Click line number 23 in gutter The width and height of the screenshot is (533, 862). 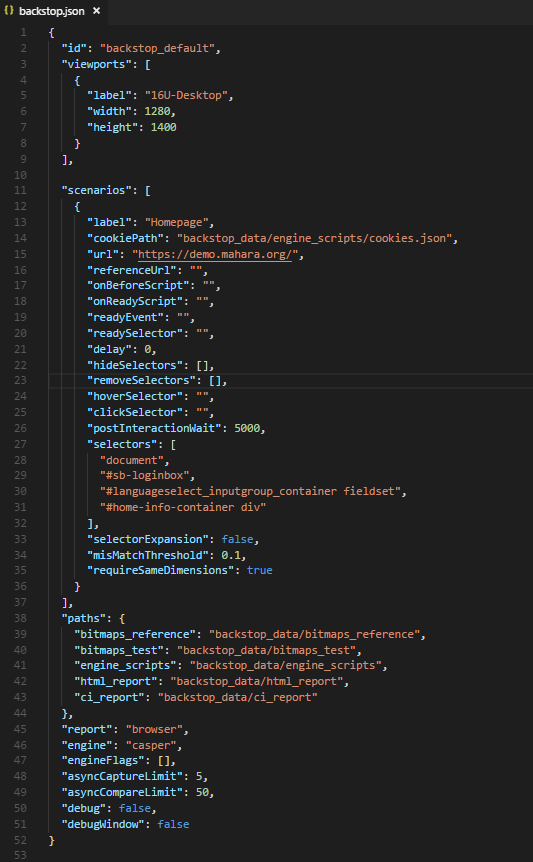[20, 380]
